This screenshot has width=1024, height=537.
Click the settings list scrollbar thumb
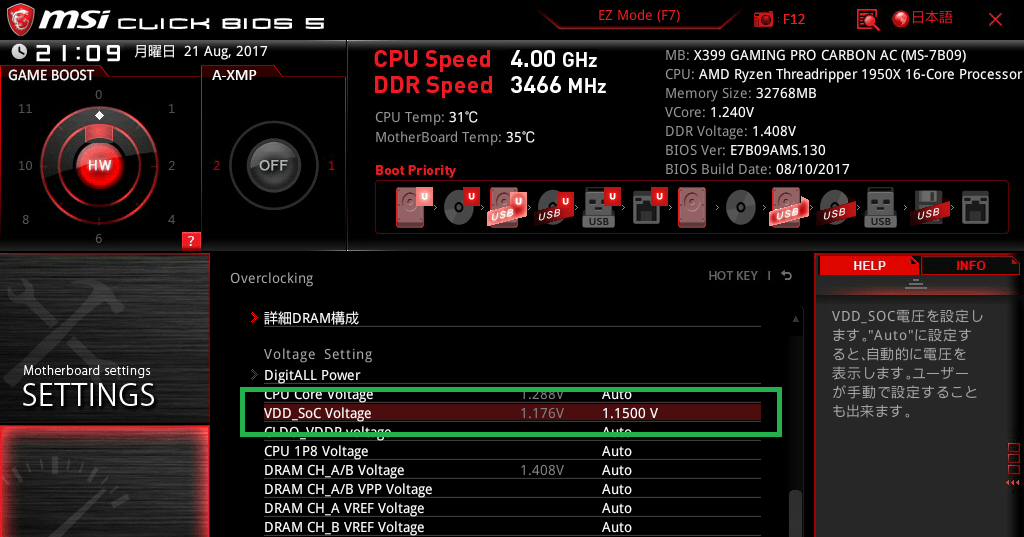click(795, 513)
